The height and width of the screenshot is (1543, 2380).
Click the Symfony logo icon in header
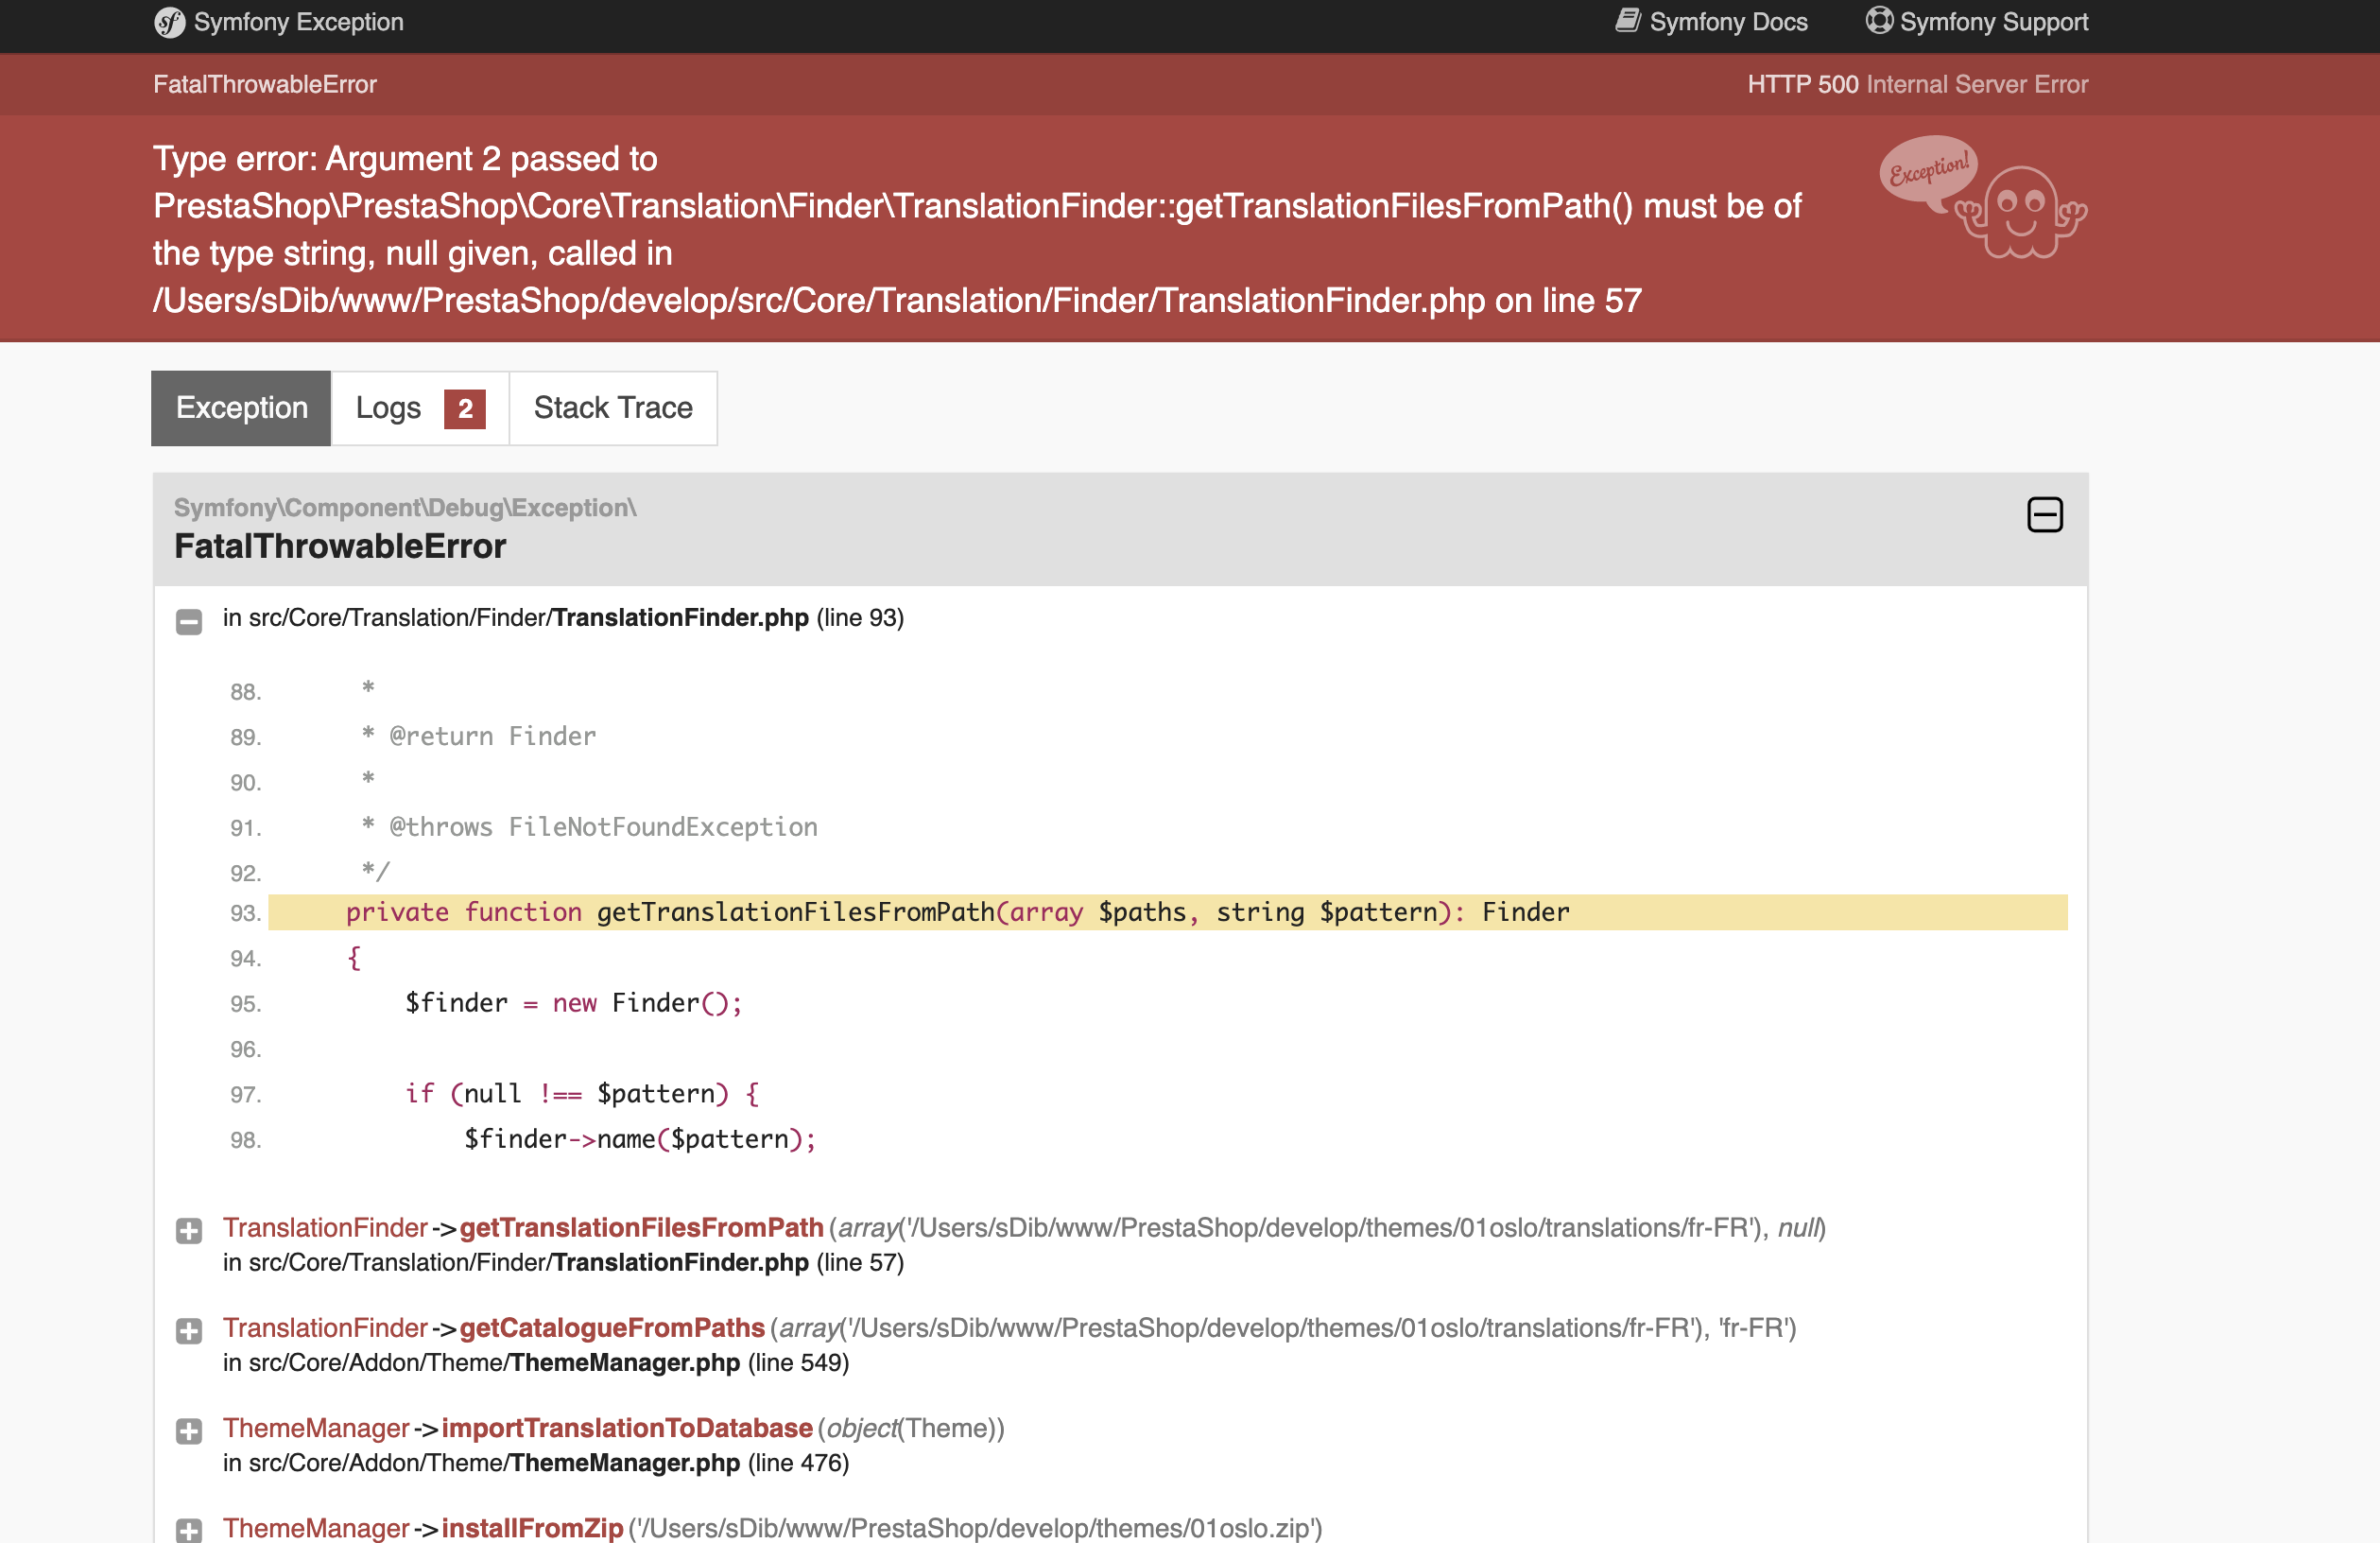[169, 22]
